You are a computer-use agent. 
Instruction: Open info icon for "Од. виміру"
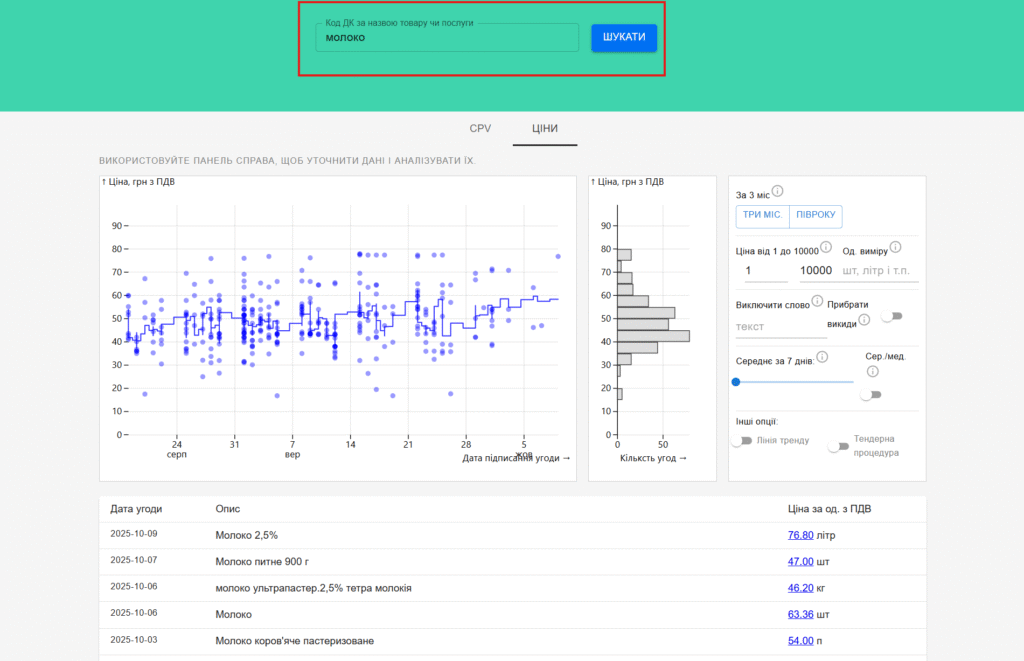click(895, 247)
